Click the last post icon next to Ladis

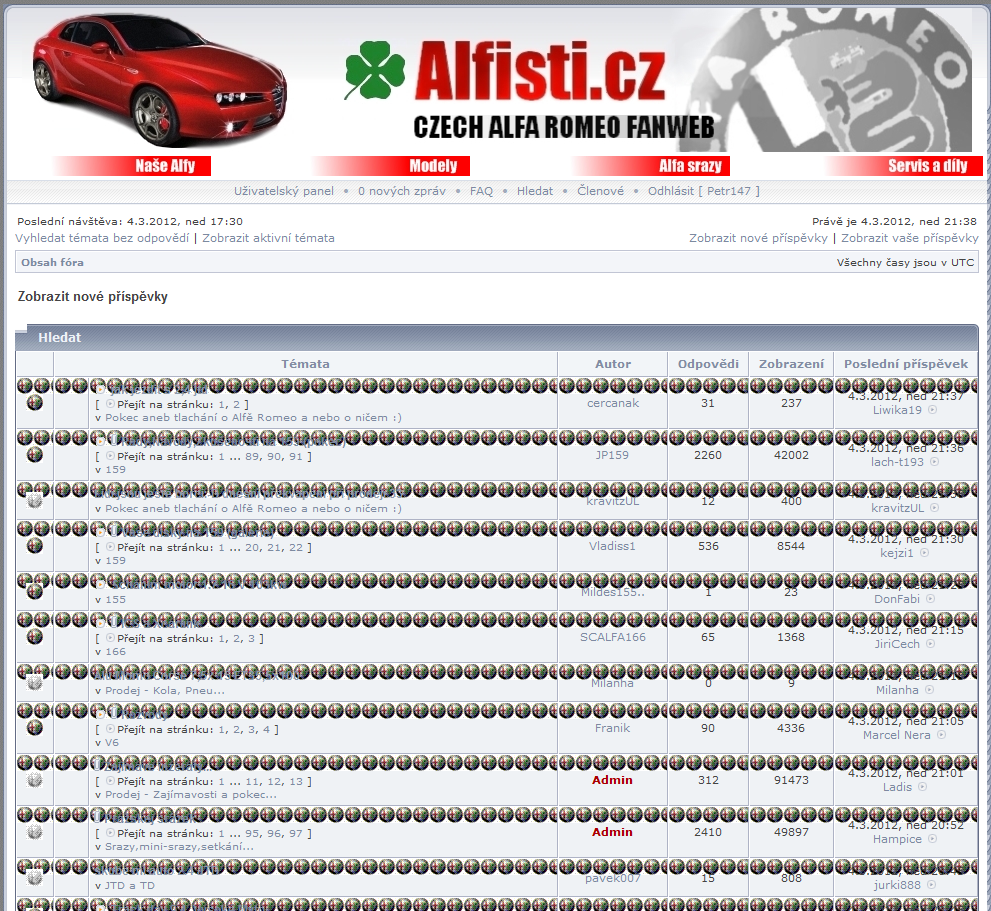pyautogui.click(x=923, y=787)
